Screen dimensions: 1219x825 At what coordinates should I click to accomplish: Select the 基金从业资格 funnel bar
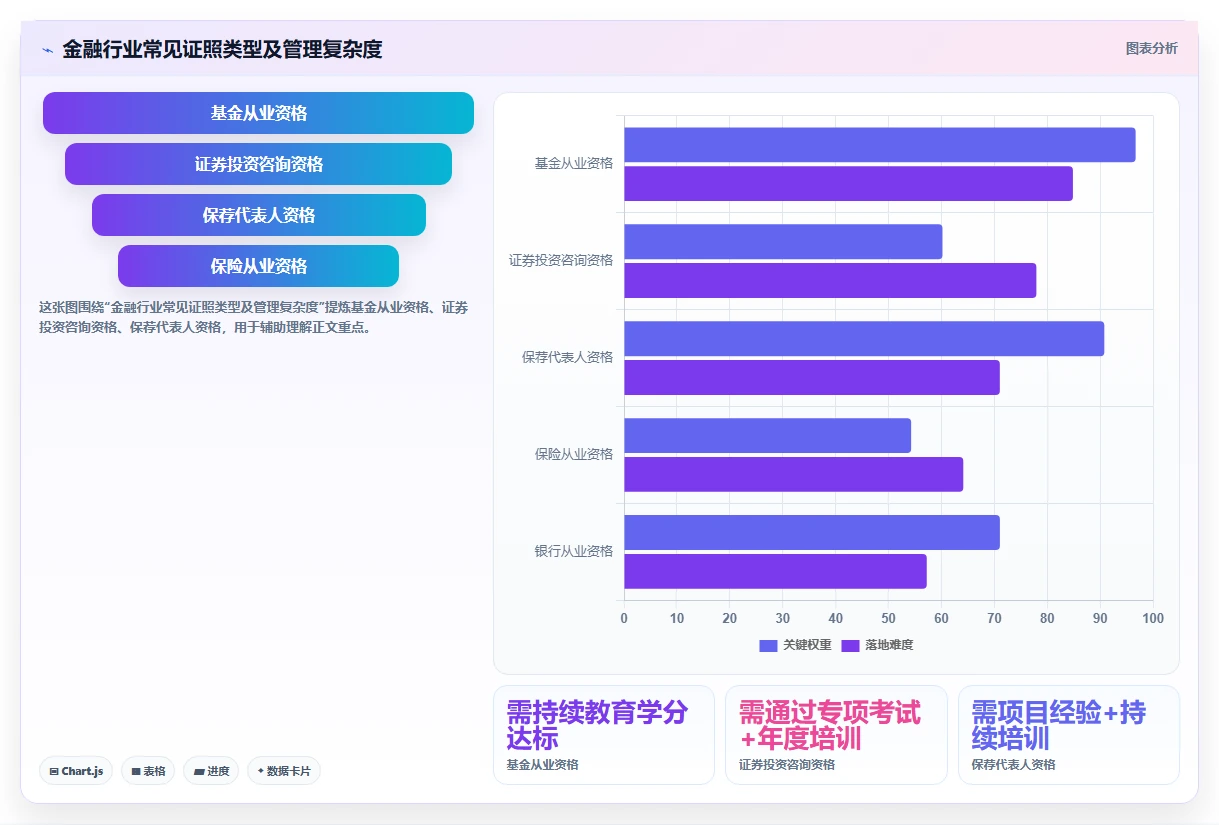(258, 113)
